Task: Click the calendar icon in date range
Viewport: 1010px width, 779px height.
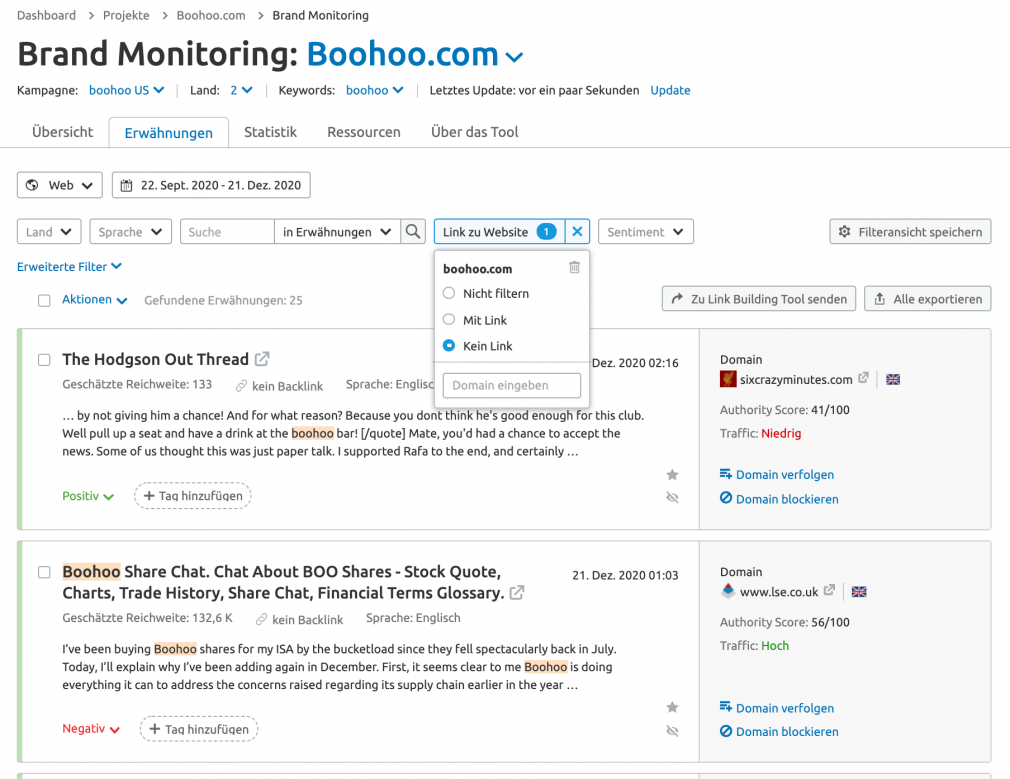Action: (x=127, y=186)
